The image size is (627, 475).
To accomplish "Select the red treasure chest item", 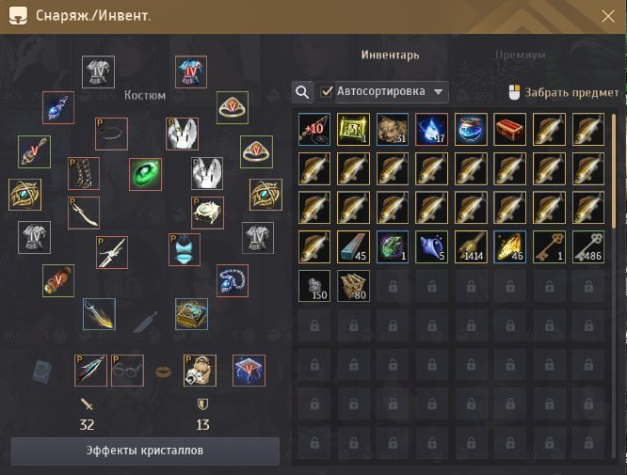I will tap(509, 129).
